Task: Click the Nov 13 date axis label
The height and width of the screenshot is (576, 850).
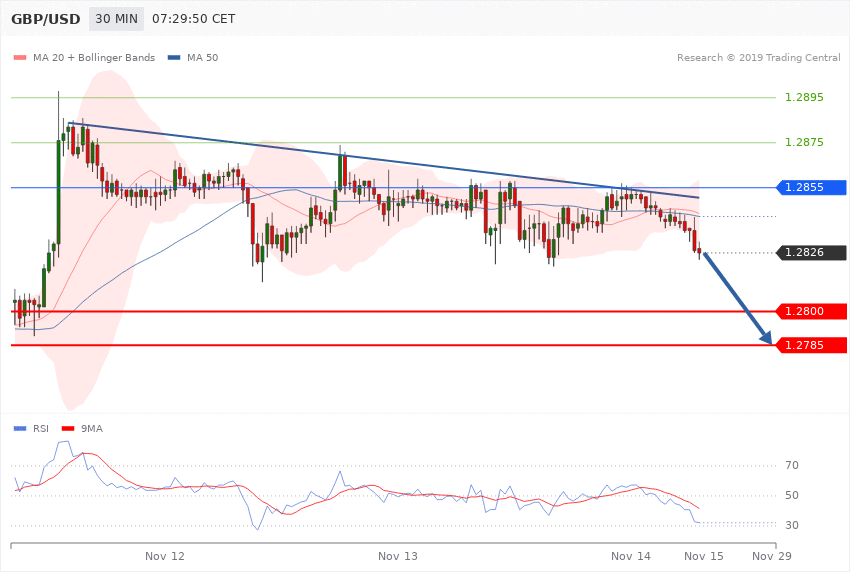Action: coord(398,556)
